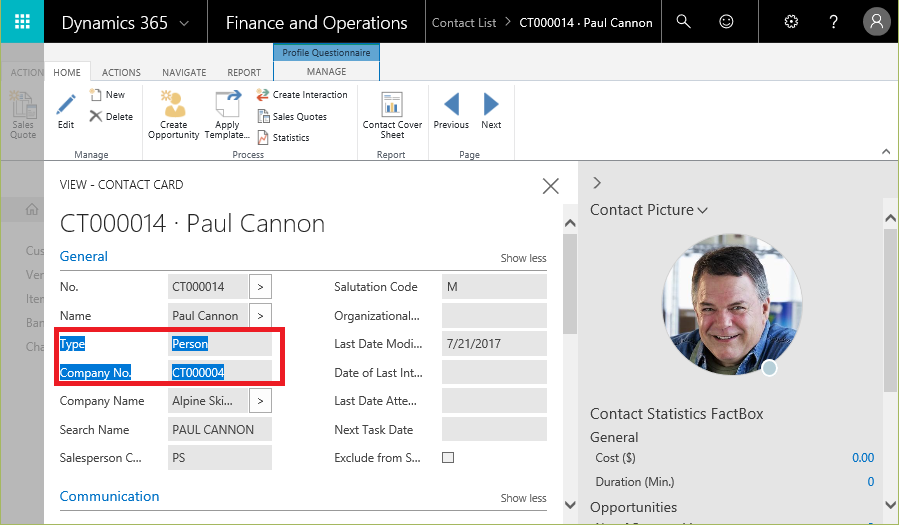Open Statistics from the ribbon
The image size is (899, 525).
point(284,138)
